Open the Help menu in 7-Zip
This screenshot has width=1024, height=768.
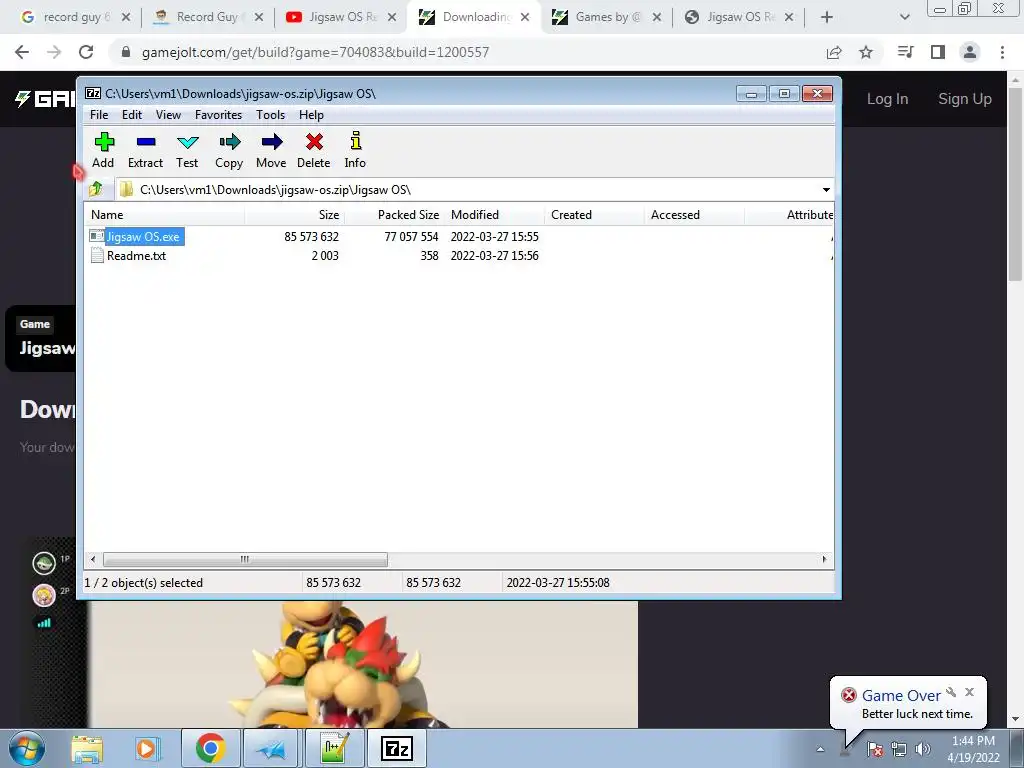point(312,115)
